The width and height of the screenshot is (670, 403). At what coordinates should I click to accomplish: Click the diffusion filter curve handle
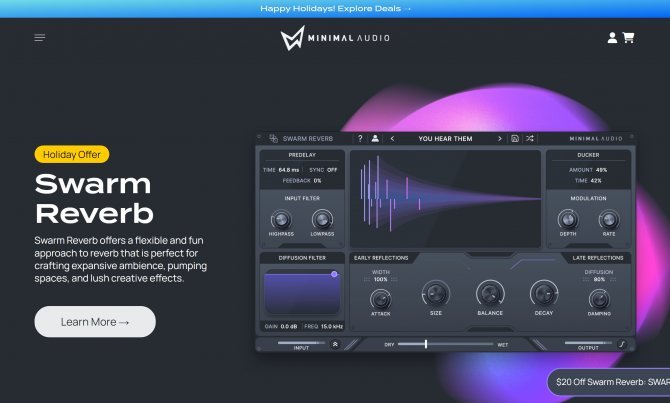point(334,274)
